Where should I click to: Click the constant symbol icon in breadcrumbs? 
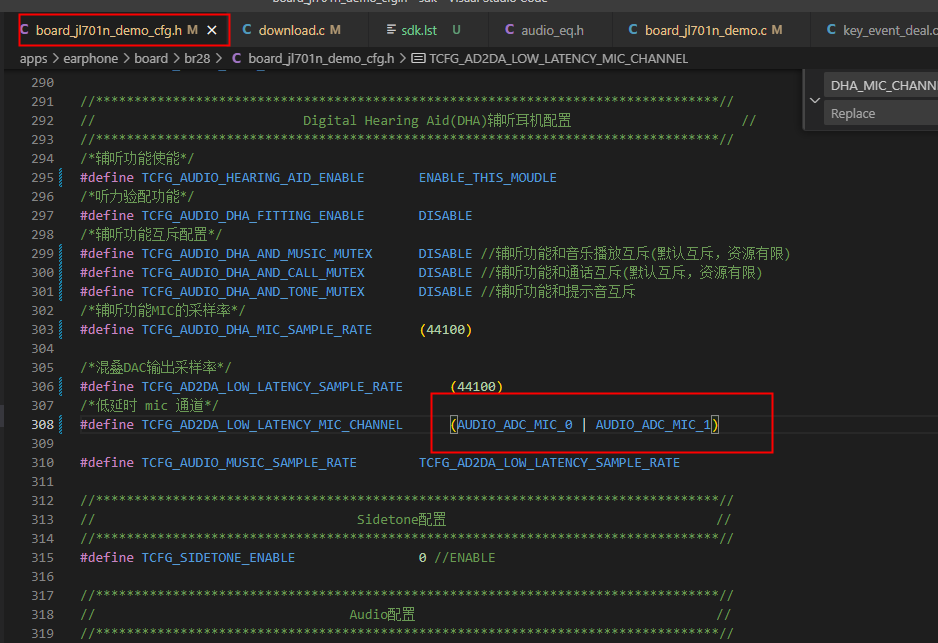click(x=419, y=59)
